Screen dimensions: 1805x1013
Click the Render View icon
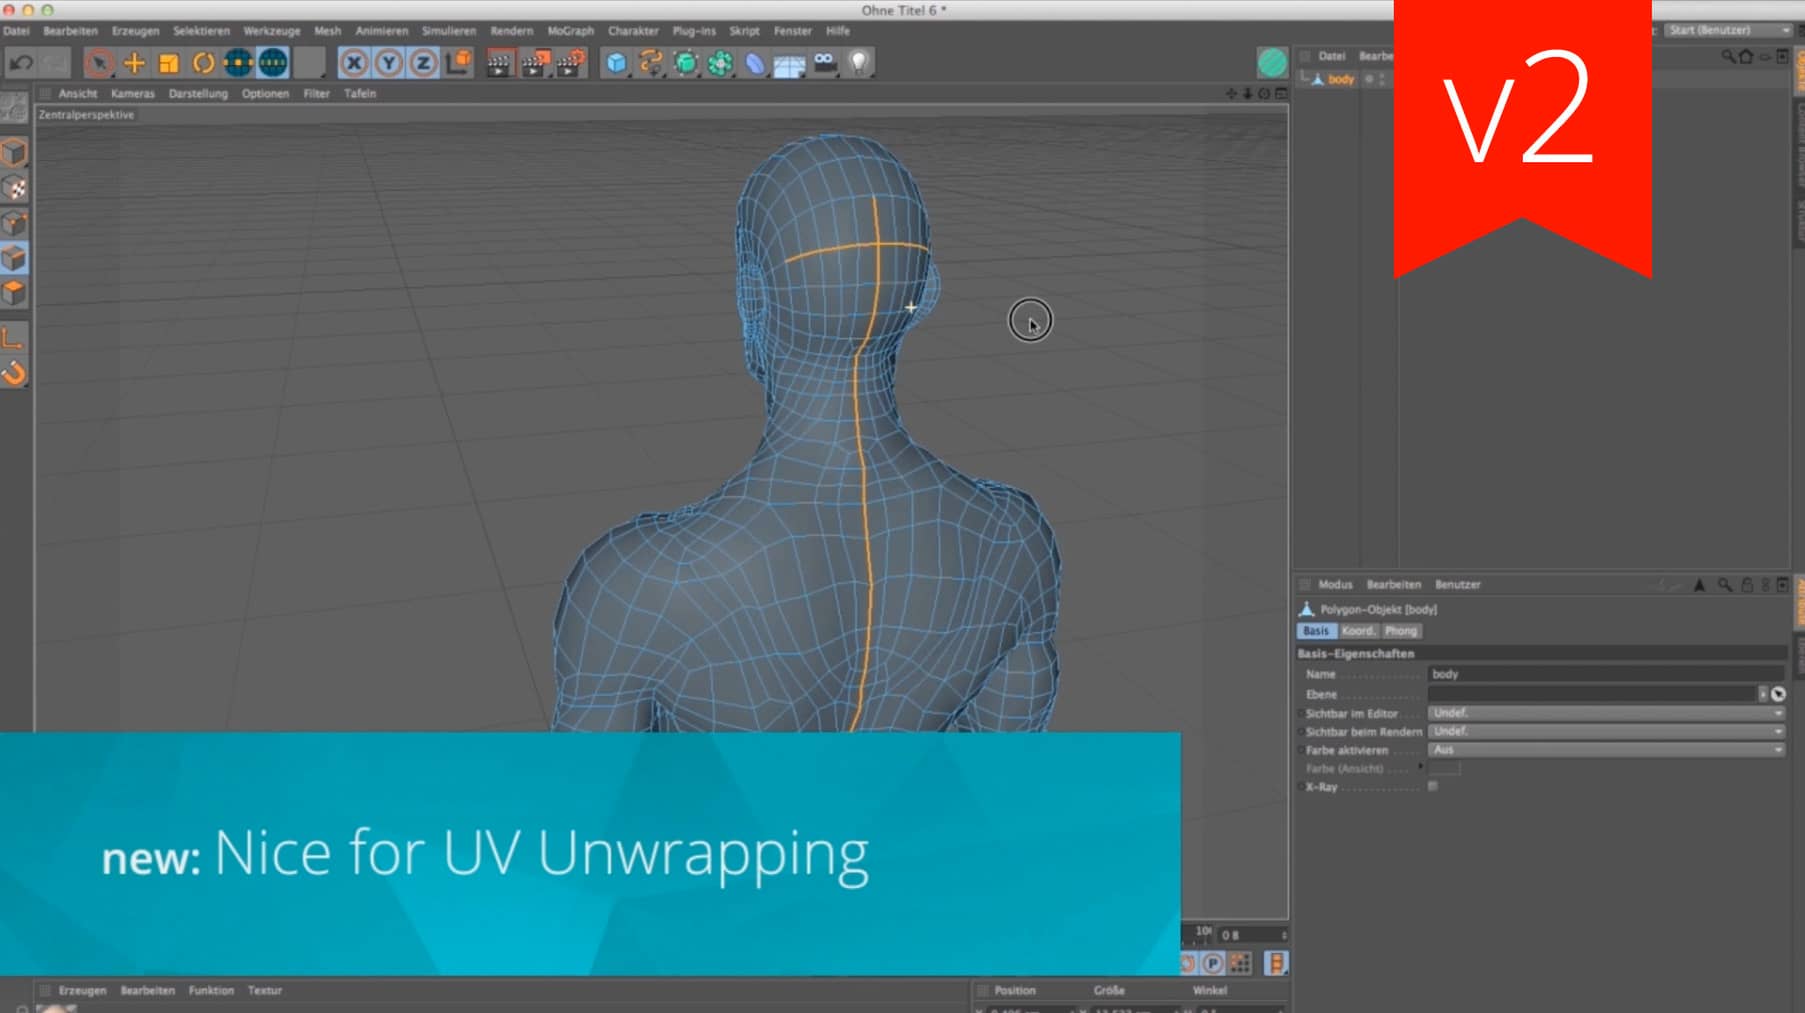(500, 62)
